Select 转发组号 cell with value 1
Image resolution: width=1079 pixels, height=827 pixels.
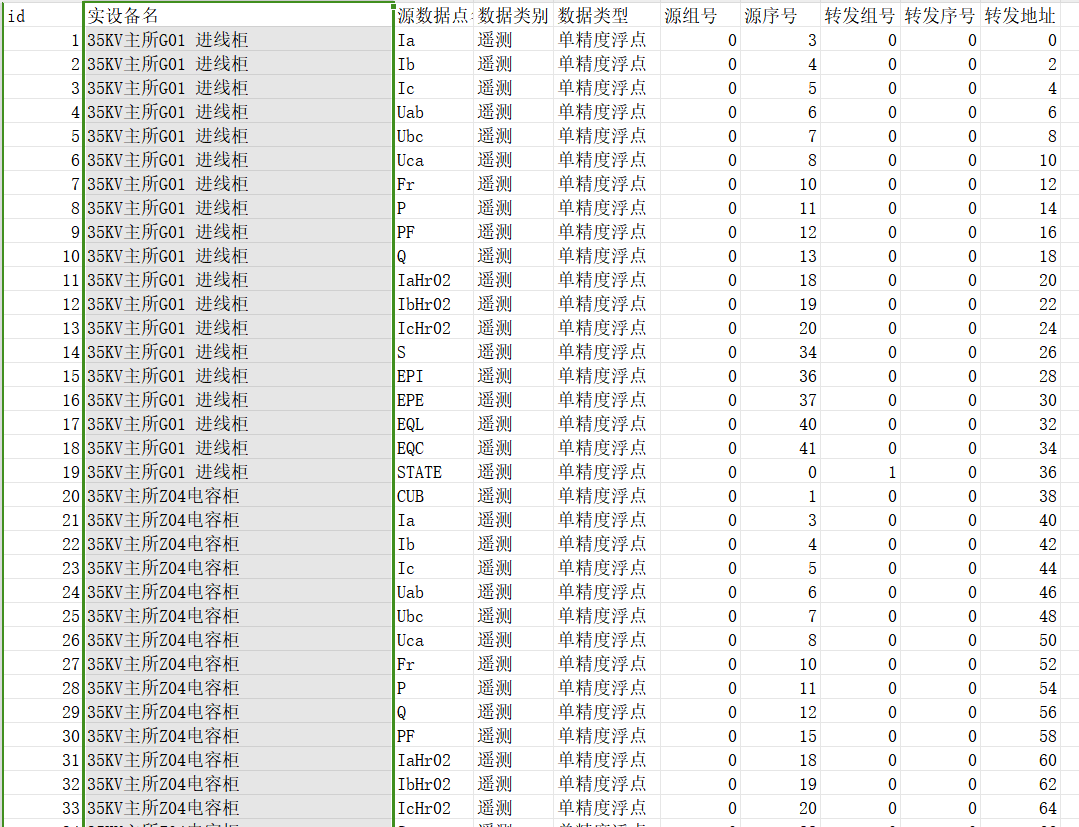pyautogui.click(x=860, y=472)
